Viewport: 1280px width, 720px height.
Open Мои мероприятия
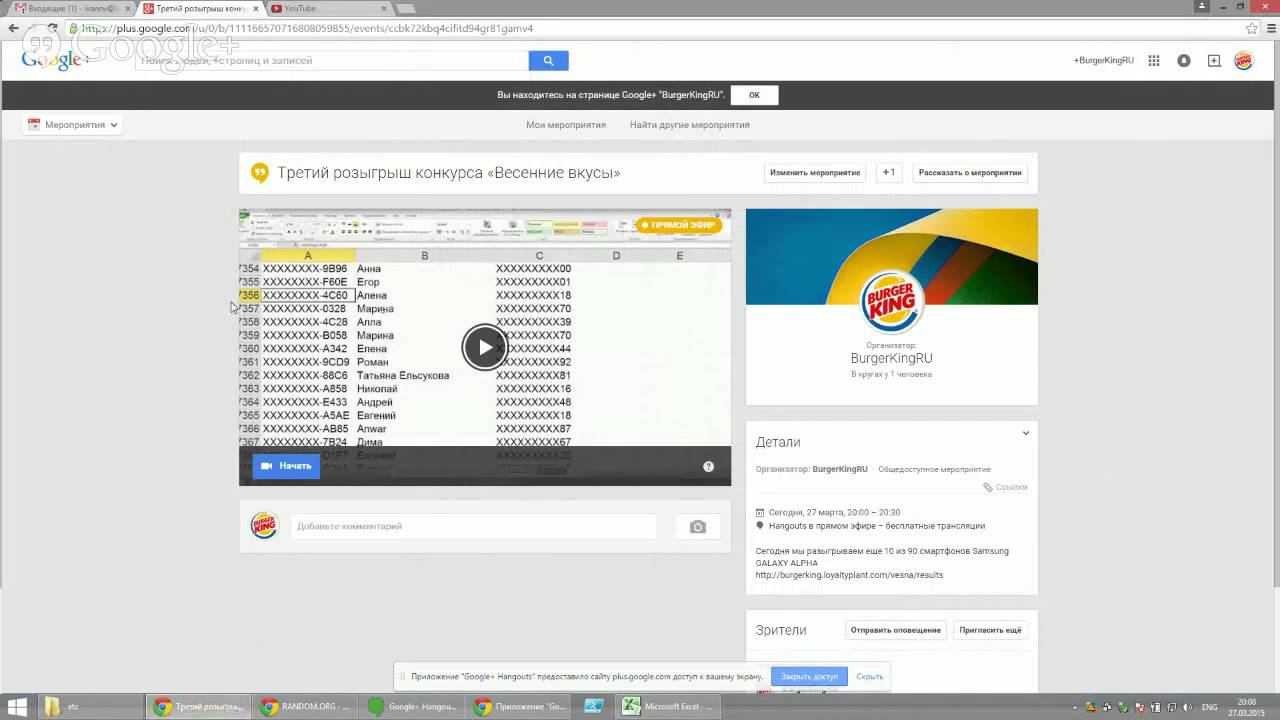pyautogui.click(x=566, y=125)
